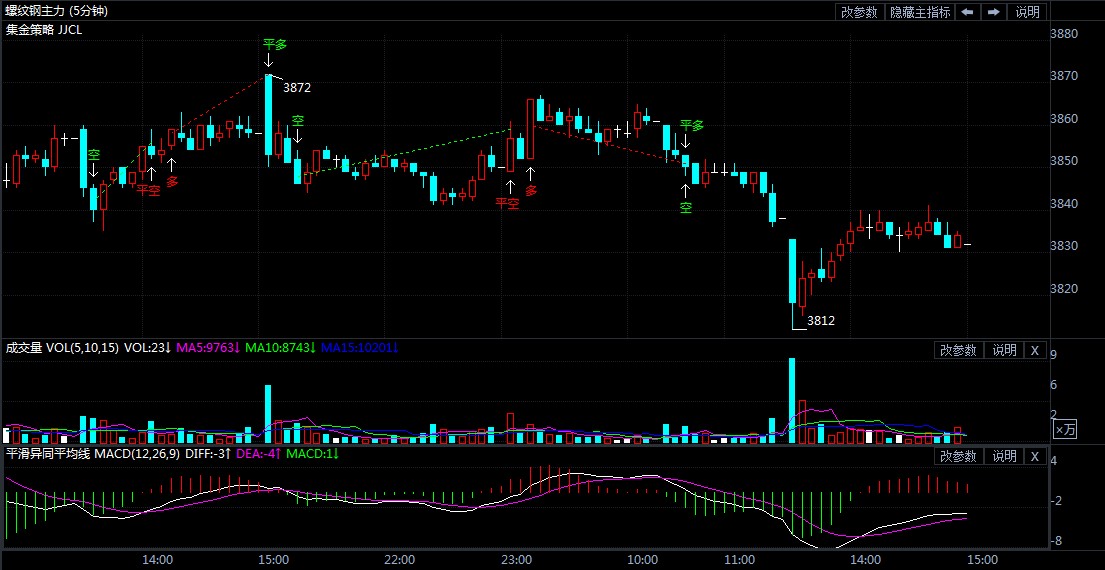
Task: Select the red 平空 signal near 14:00
Action: (x=148, y=190)
